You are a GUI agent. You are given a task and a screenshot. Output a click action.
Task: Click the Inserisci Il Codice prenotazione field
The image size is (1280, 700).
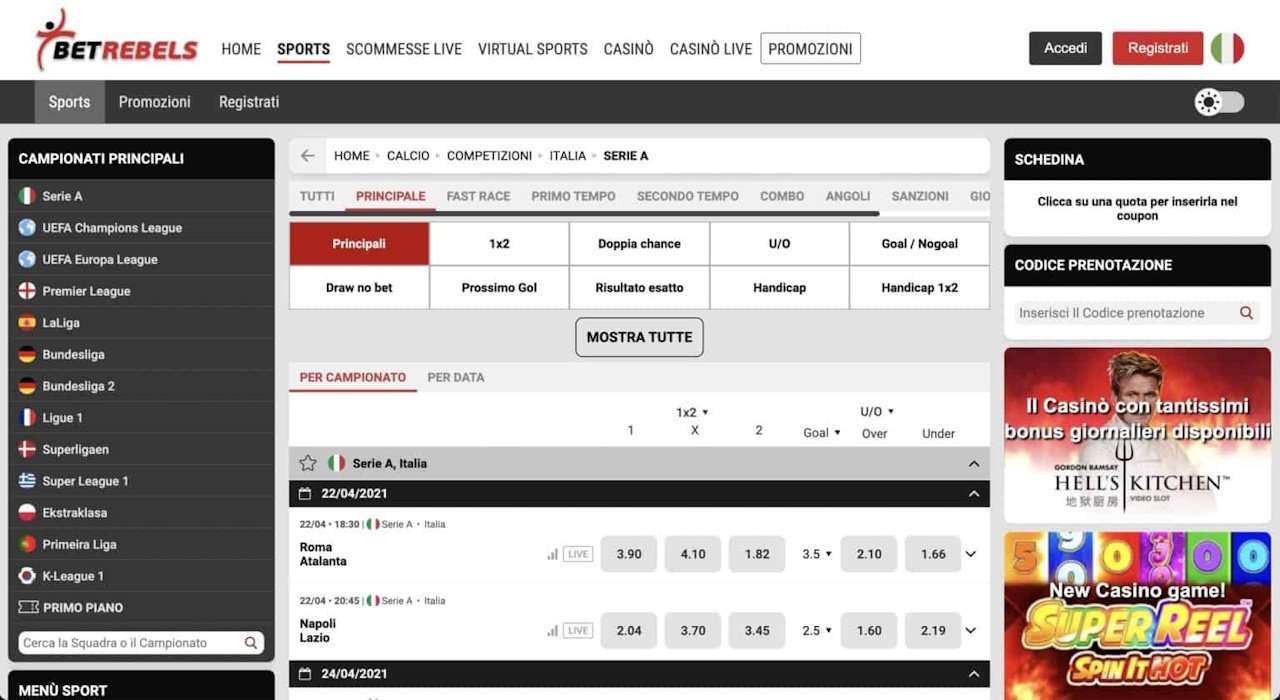click(1137, 313)
